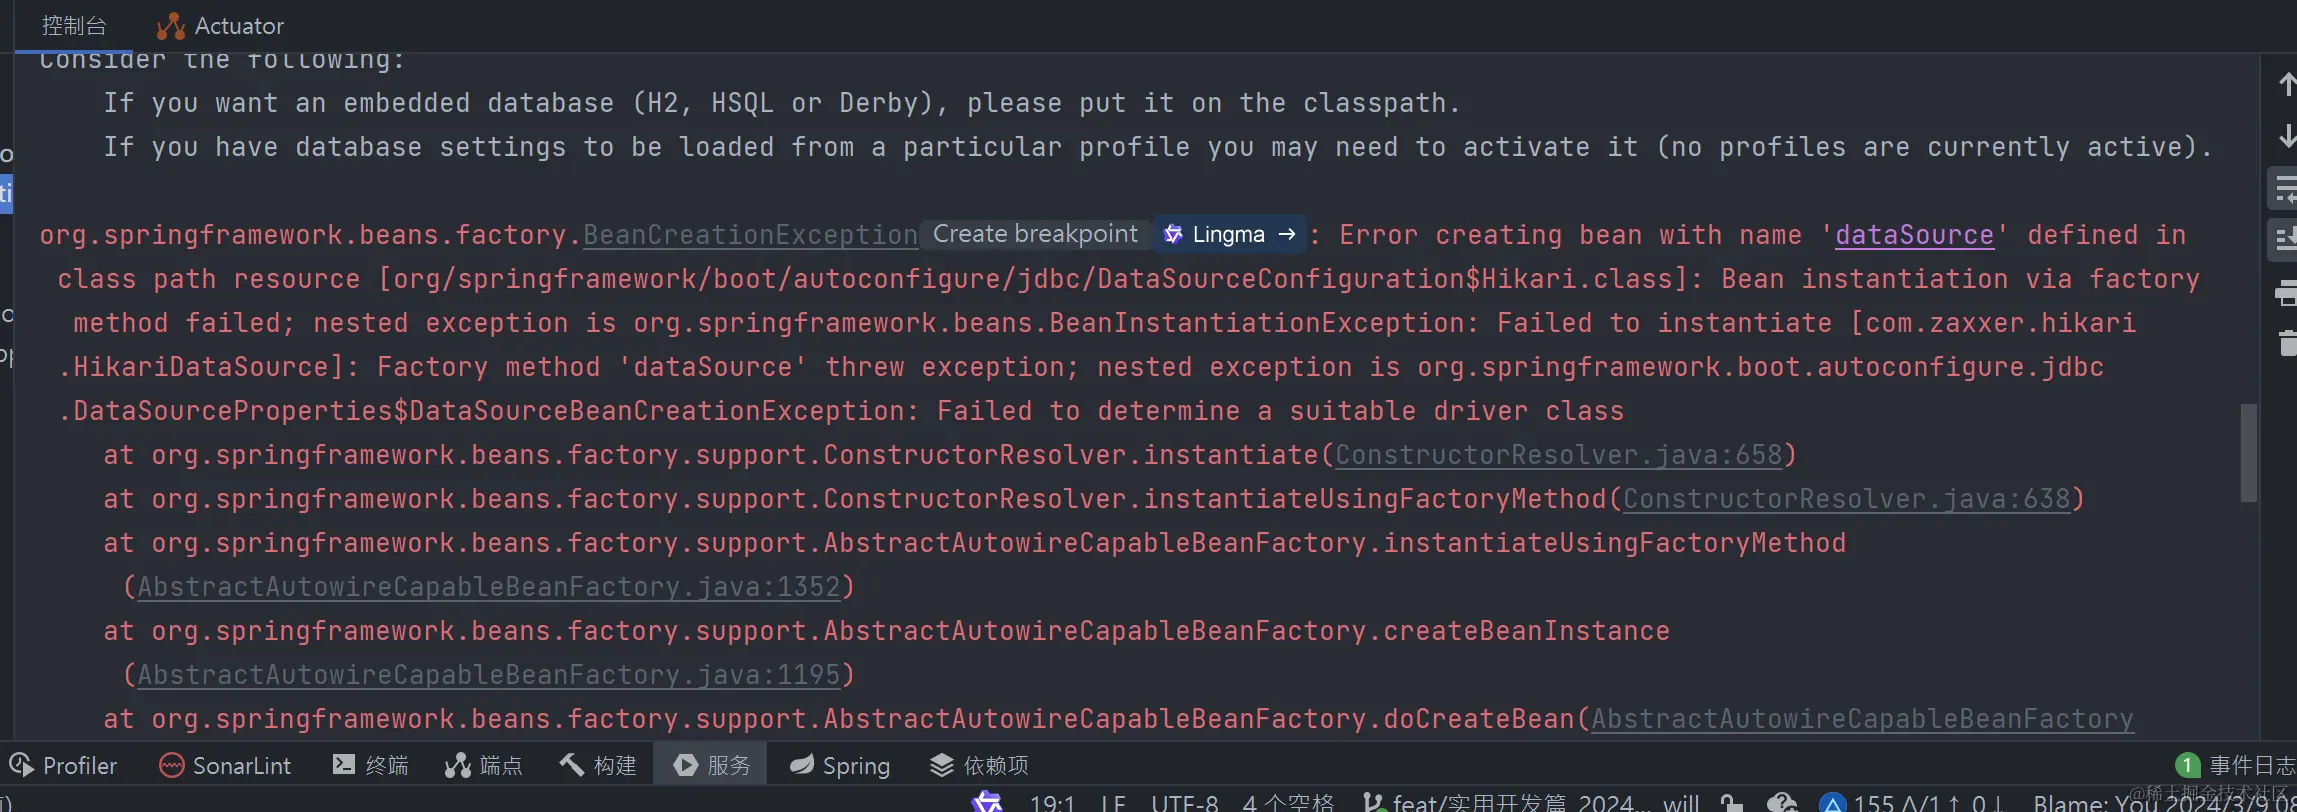This screenshot has height=812, width=2297.
Task: Open the 4 个空格 indent settings
Action: [x=1288, y=803]
